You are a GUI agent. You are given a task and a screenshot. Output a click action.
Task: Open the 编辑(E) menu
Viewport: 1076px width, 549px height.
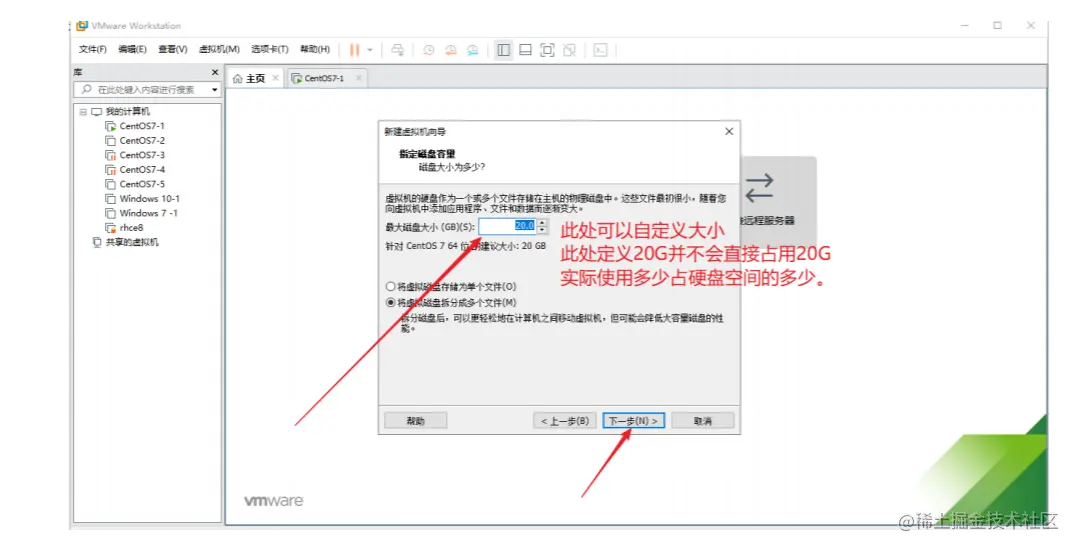[132, 49]
